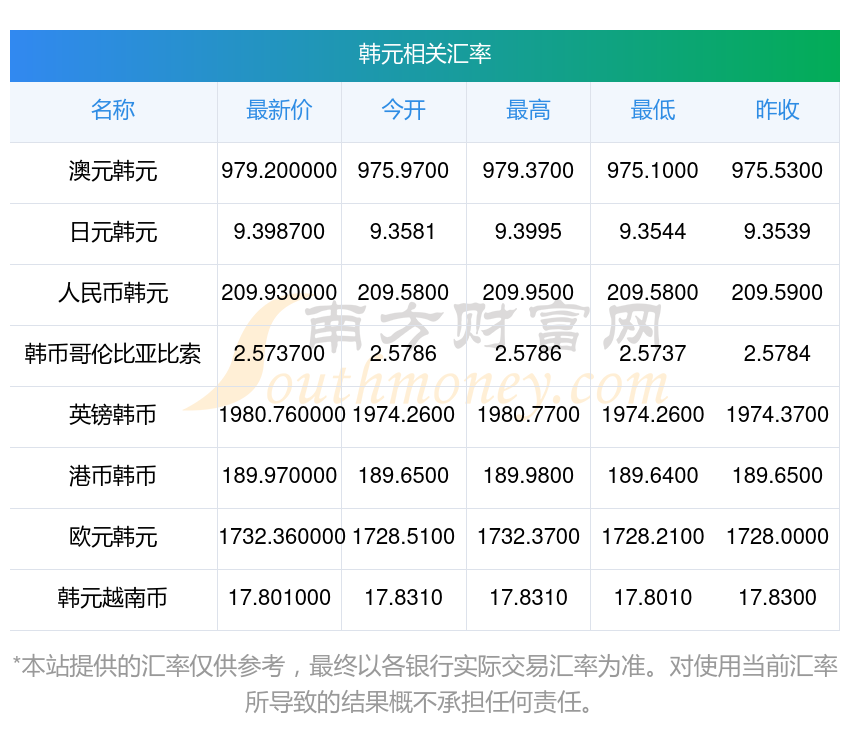
Task: Select the latest price 2.573700
Action: click(x=279, y=354)
